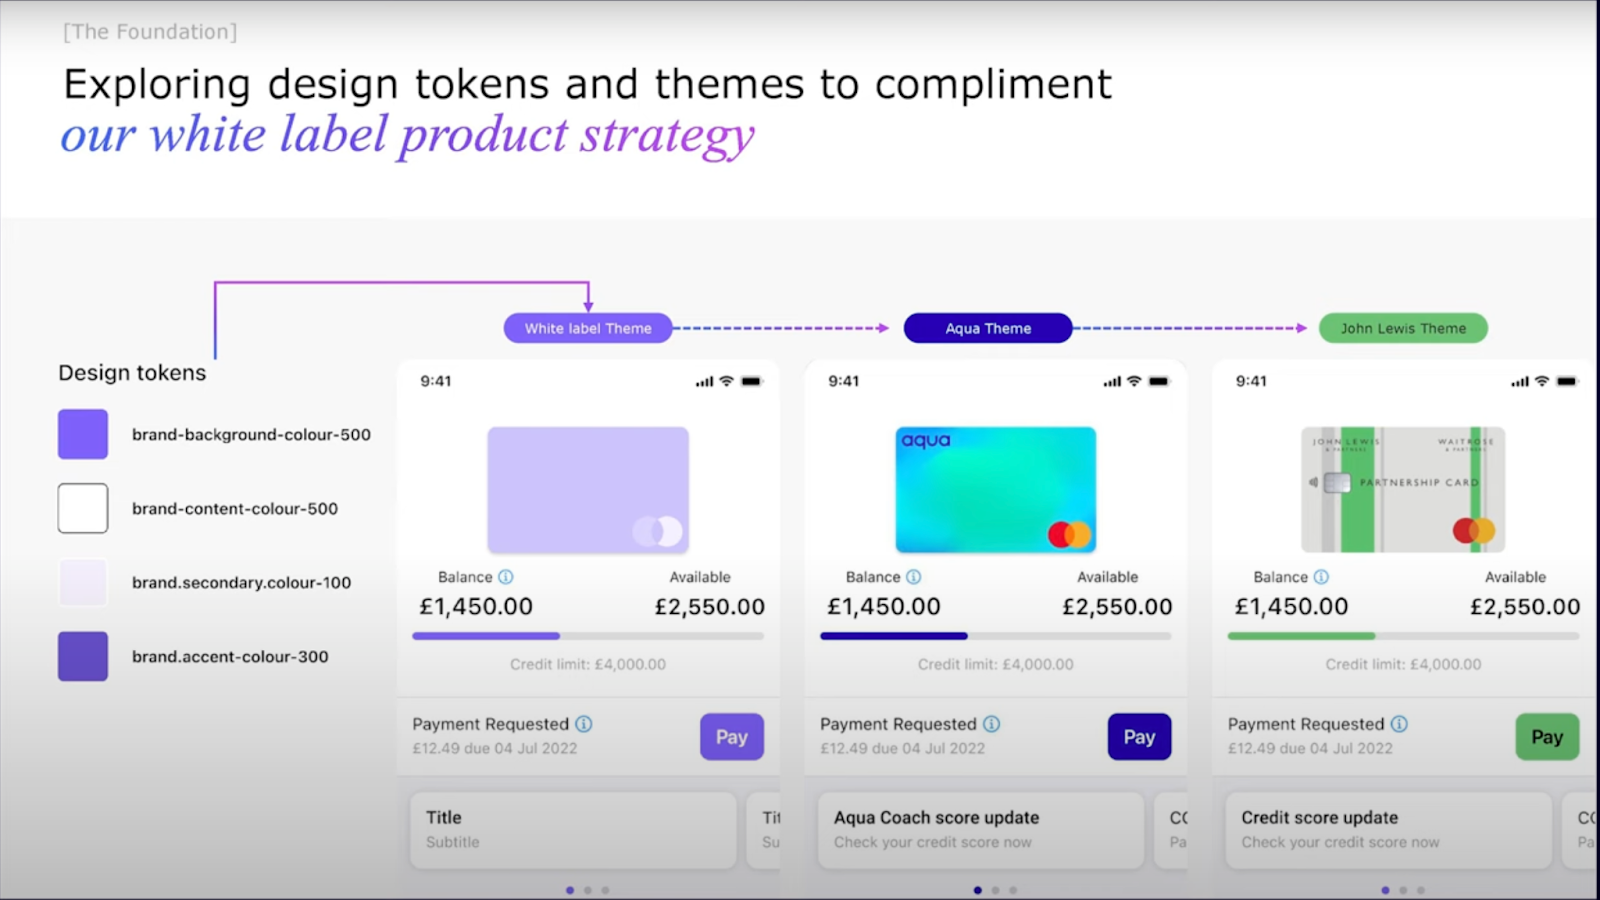1600x900 pixels.
Task: Open Balance info icon in John Lewis phone
Action: 1321,577
